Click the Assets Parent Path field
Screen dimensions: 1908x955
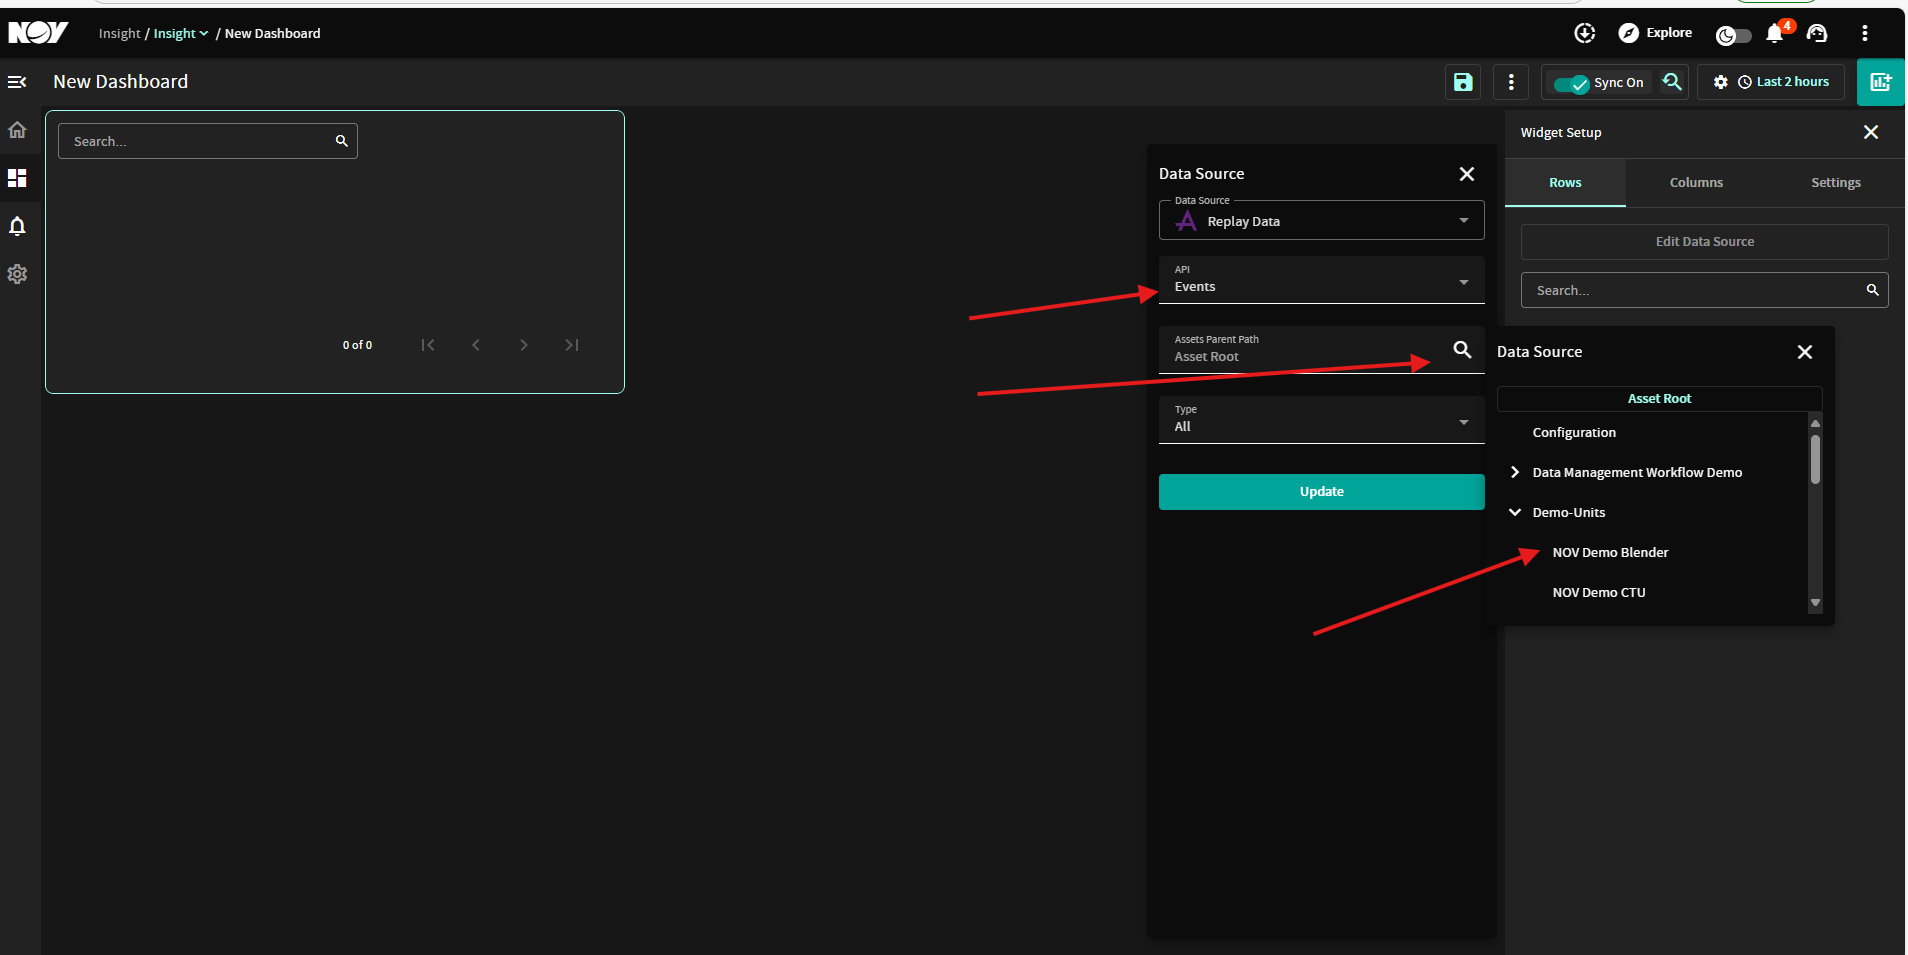pos(1321,350)
